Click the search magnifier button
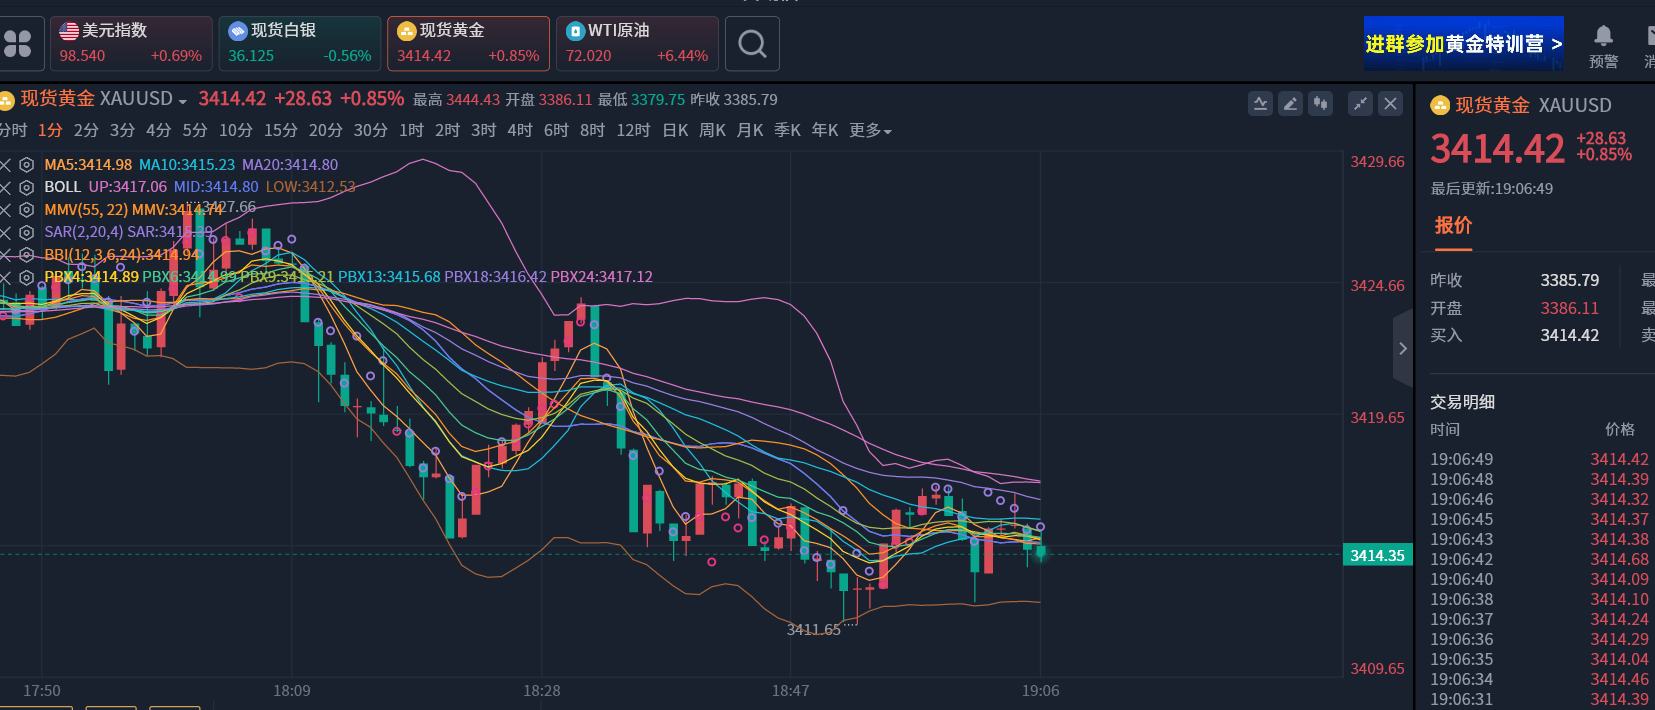 tap(752, 43)
